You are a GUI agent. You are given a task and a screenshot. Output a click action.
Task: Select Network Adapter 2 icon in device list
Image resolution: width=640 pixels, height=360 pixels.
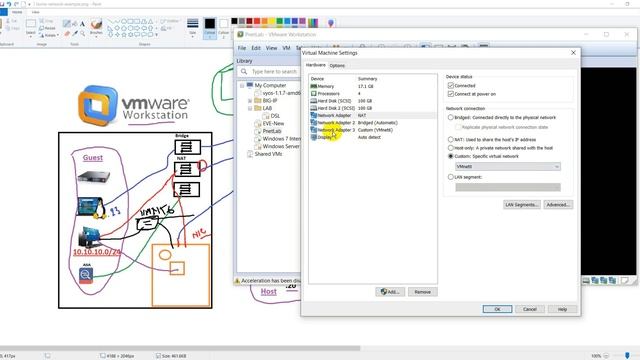pos(313,122)
